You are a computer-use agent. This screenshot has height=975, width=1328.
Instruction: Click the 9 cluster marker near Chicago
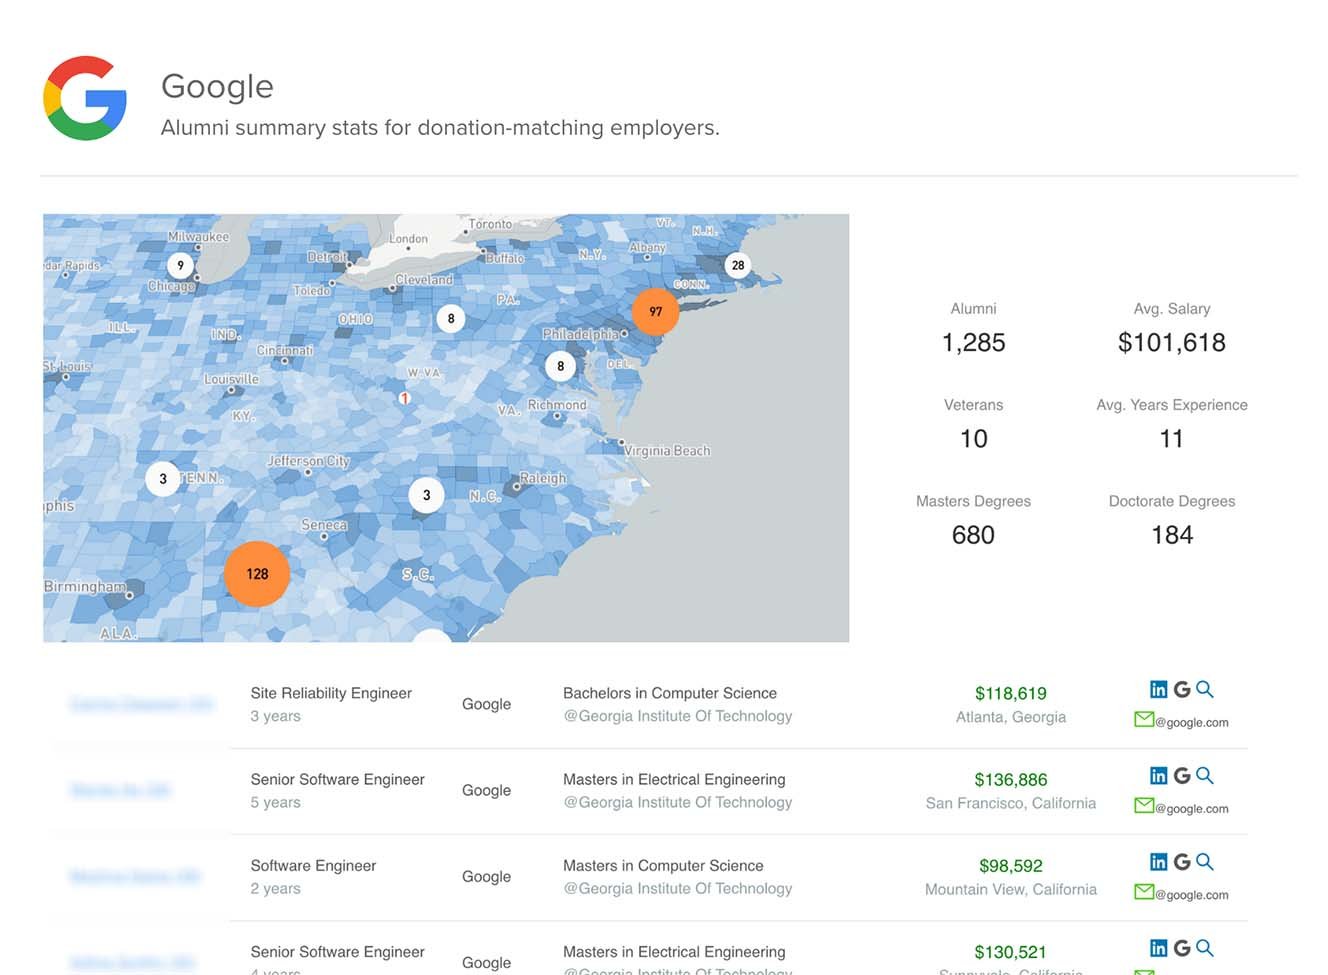180,265
